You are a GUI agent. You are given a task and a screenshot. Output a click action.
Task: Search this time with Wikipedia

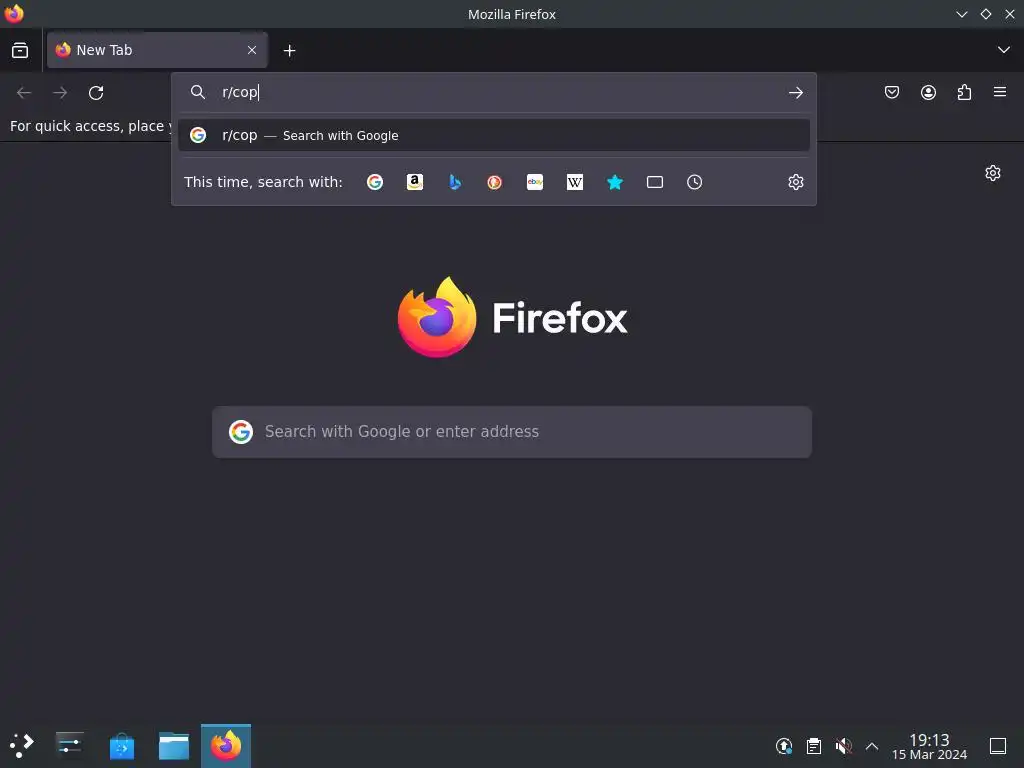click(x=575, y=182)
